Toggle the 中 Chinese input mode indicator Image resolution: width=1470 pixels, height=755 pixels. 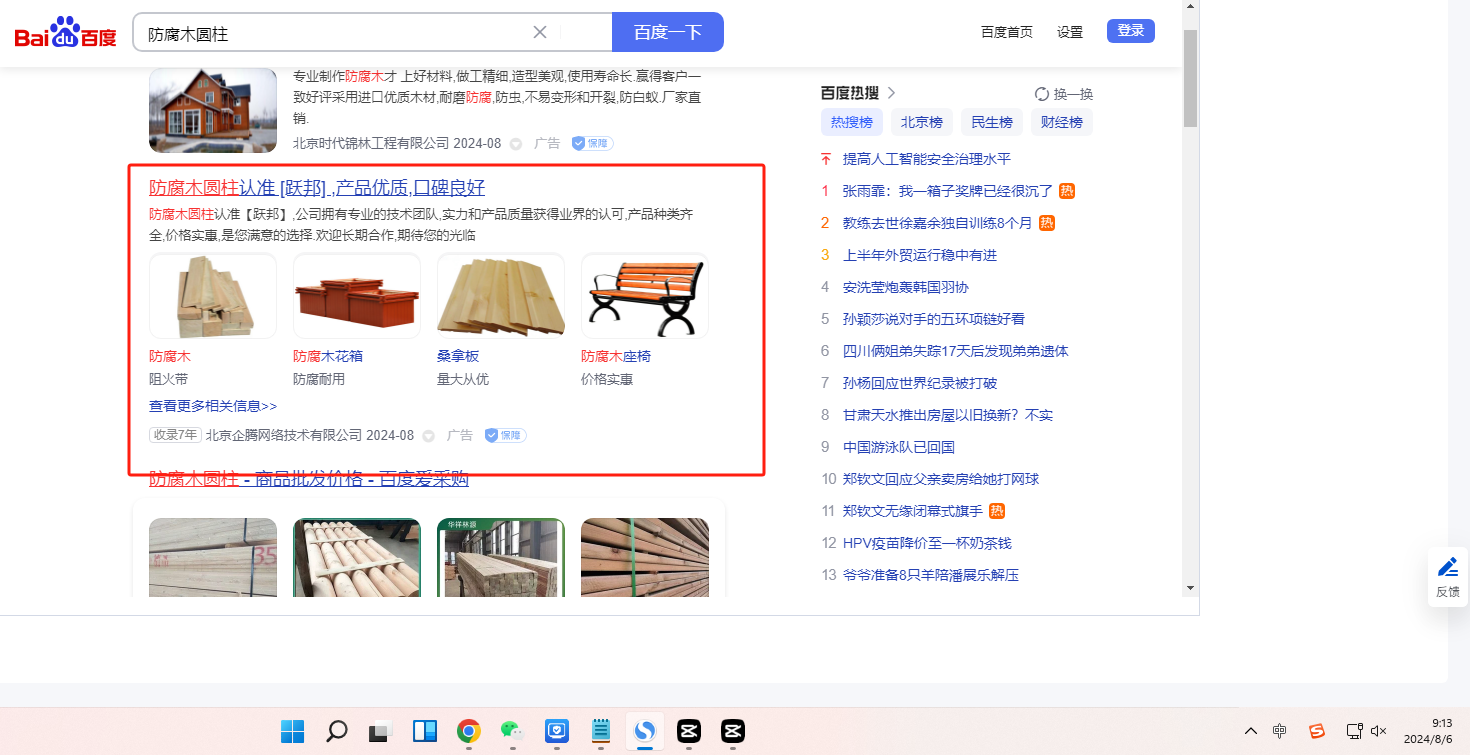click(1280, 731)
